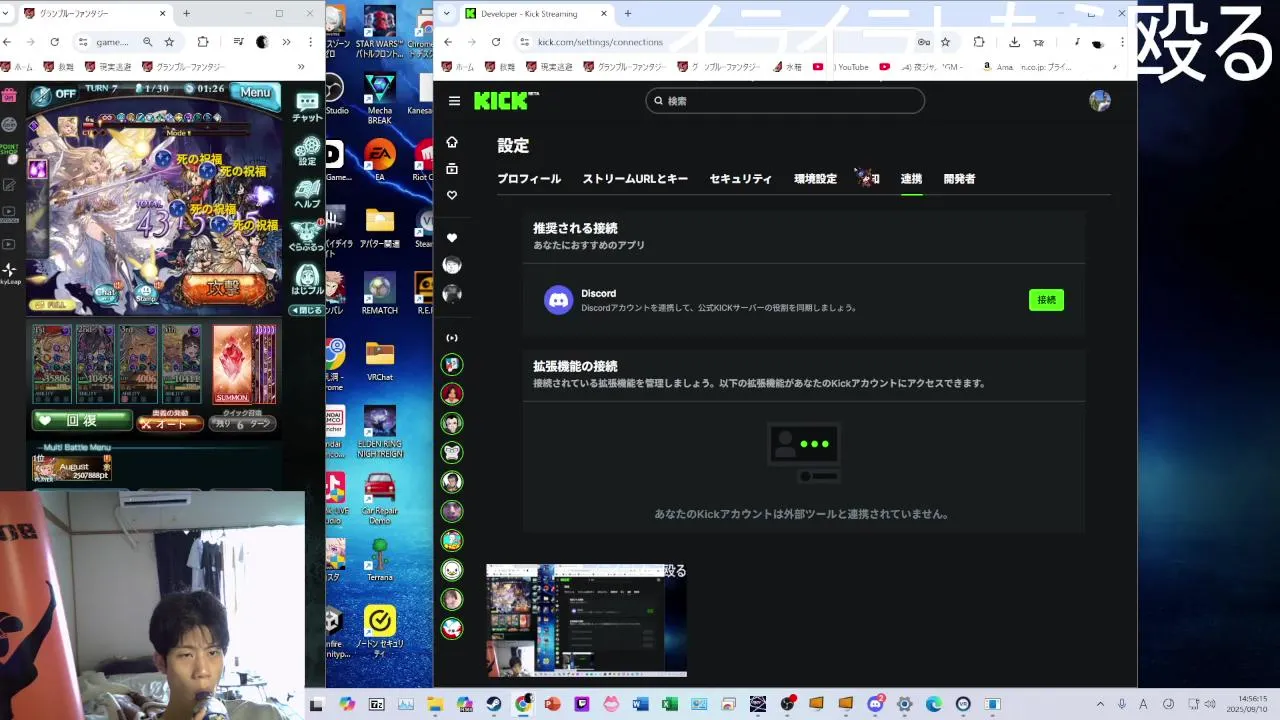The height and width of the screenshot is (720, 1280).
Task: Switch to the 連携 tab
Action: click(911, 179)
